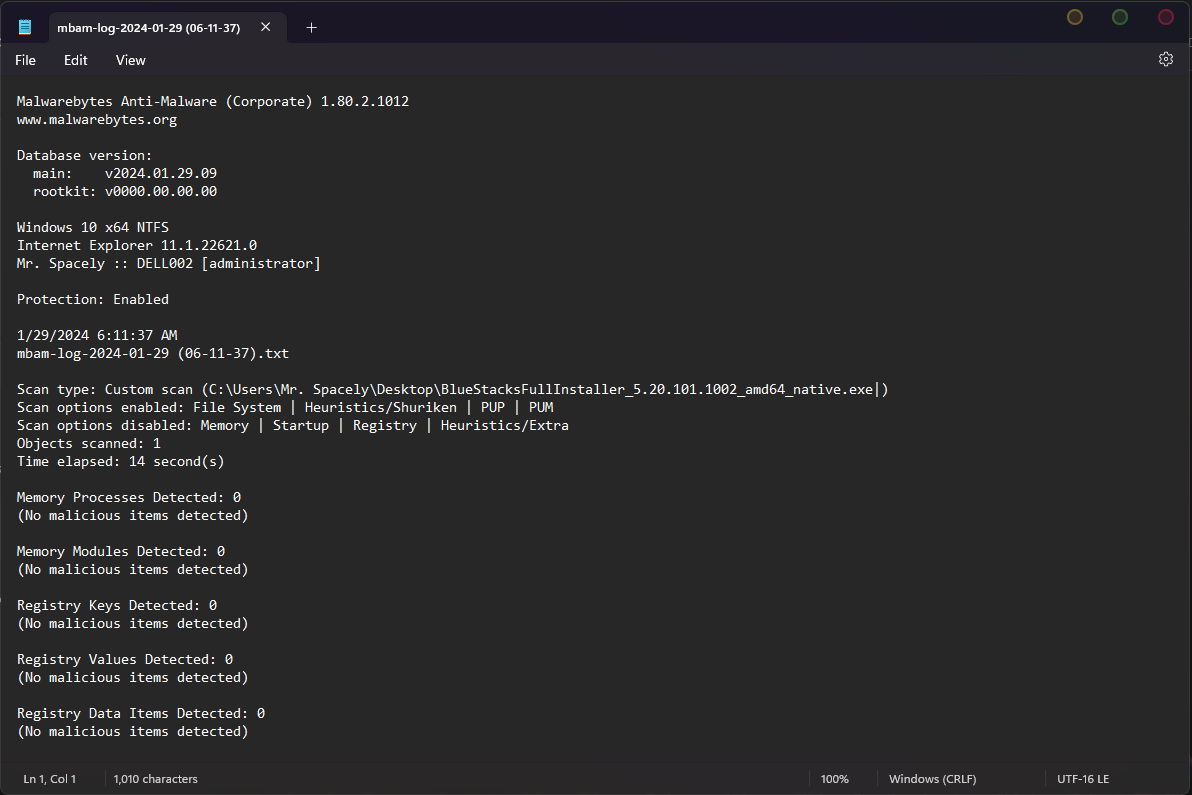Click UTF-16 LE encoding indicator
Viewport: 1192px width, 795px height.
[1083, 779]
